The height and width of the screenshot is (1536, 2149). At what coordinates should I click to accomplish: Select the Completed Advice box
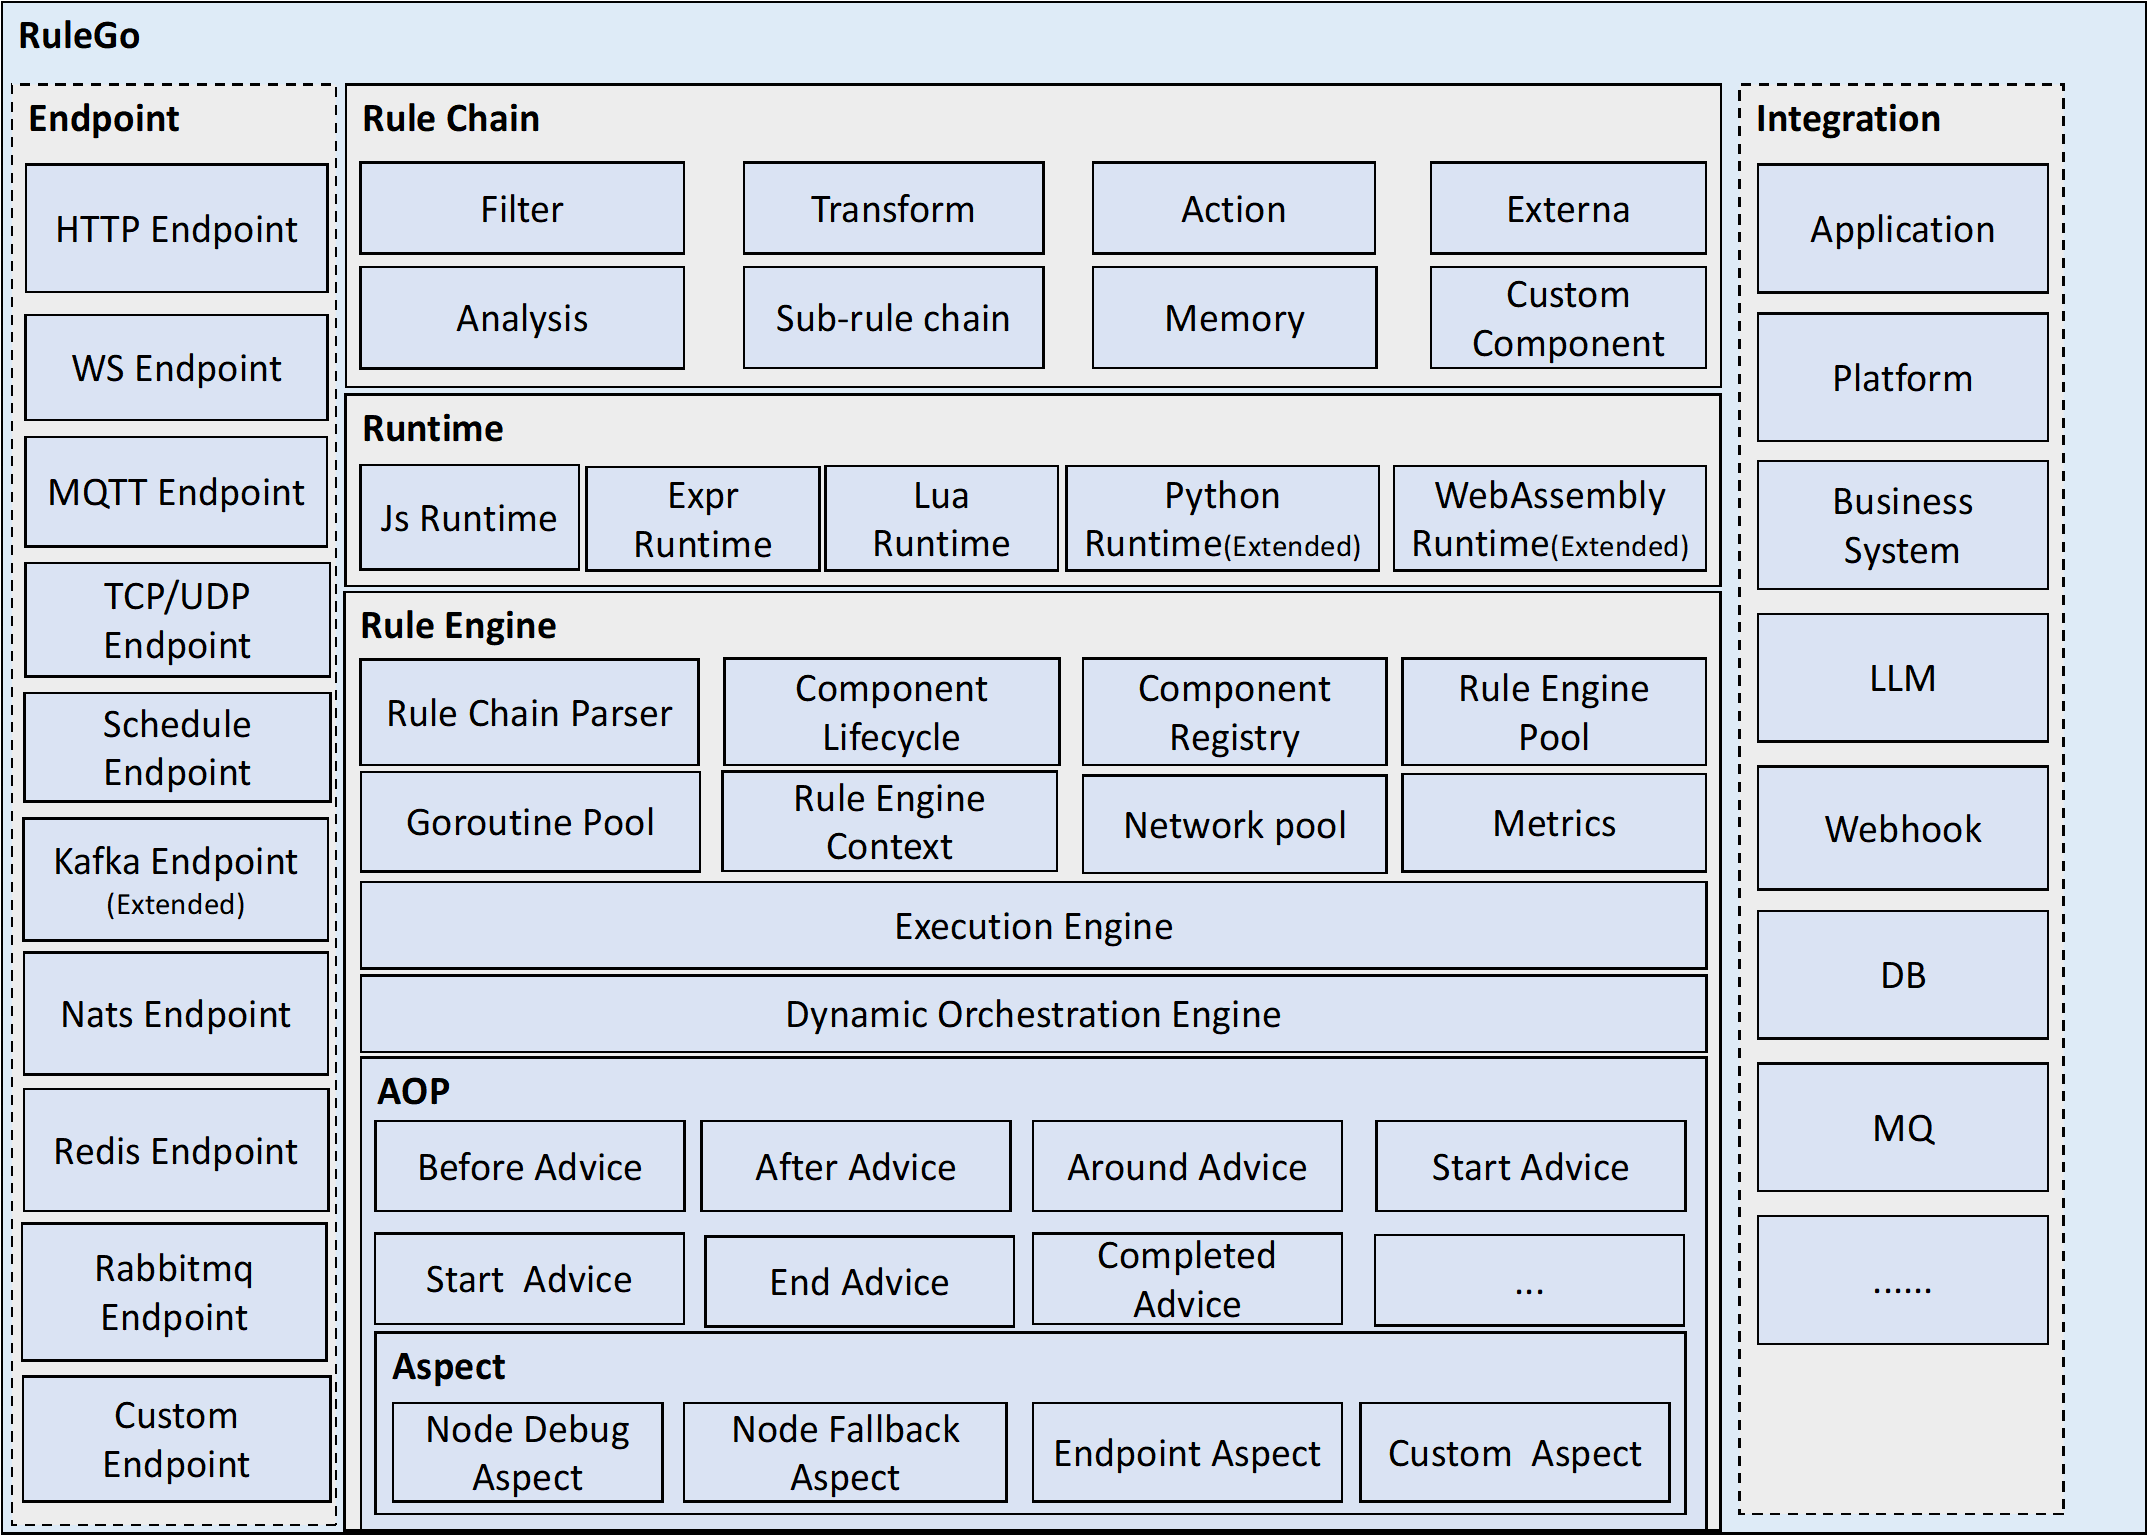1186,1279
